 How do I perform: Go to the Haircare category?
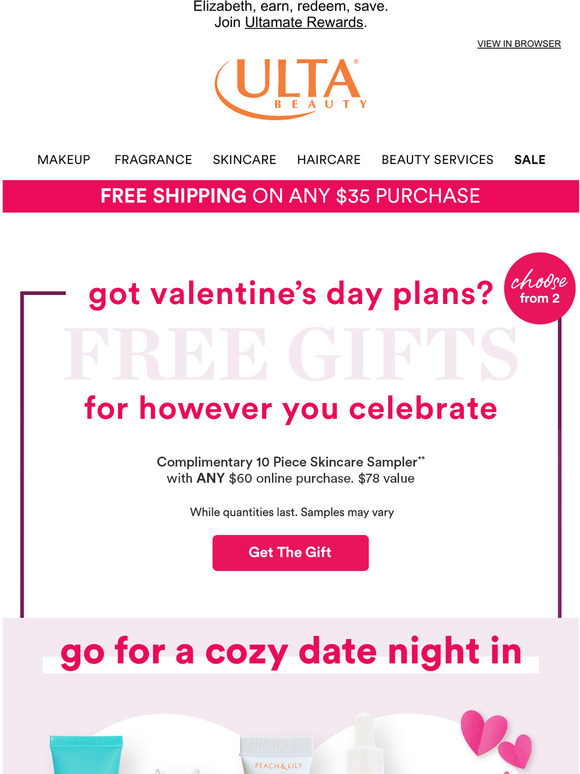pyautogui.click(x=329, y=159)
